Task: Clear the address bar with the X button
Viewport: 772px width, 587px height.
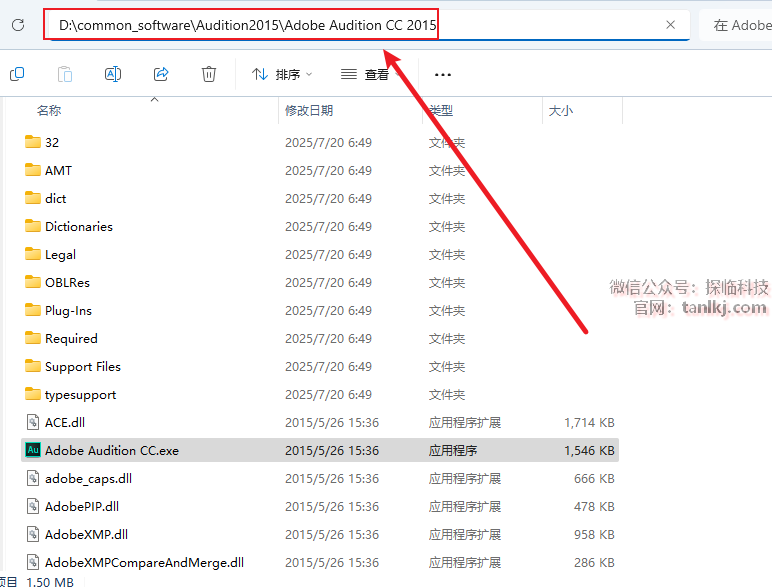Action: coord(670,25)
